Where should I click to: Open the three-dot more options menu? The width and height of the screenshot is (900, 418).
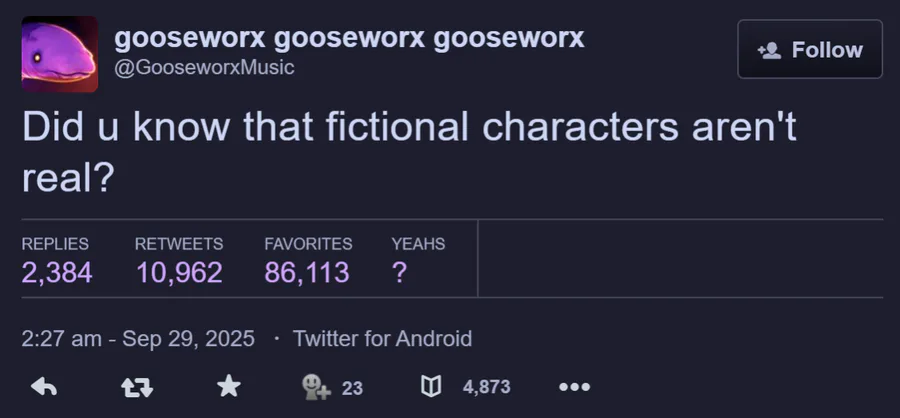point(574,387)
